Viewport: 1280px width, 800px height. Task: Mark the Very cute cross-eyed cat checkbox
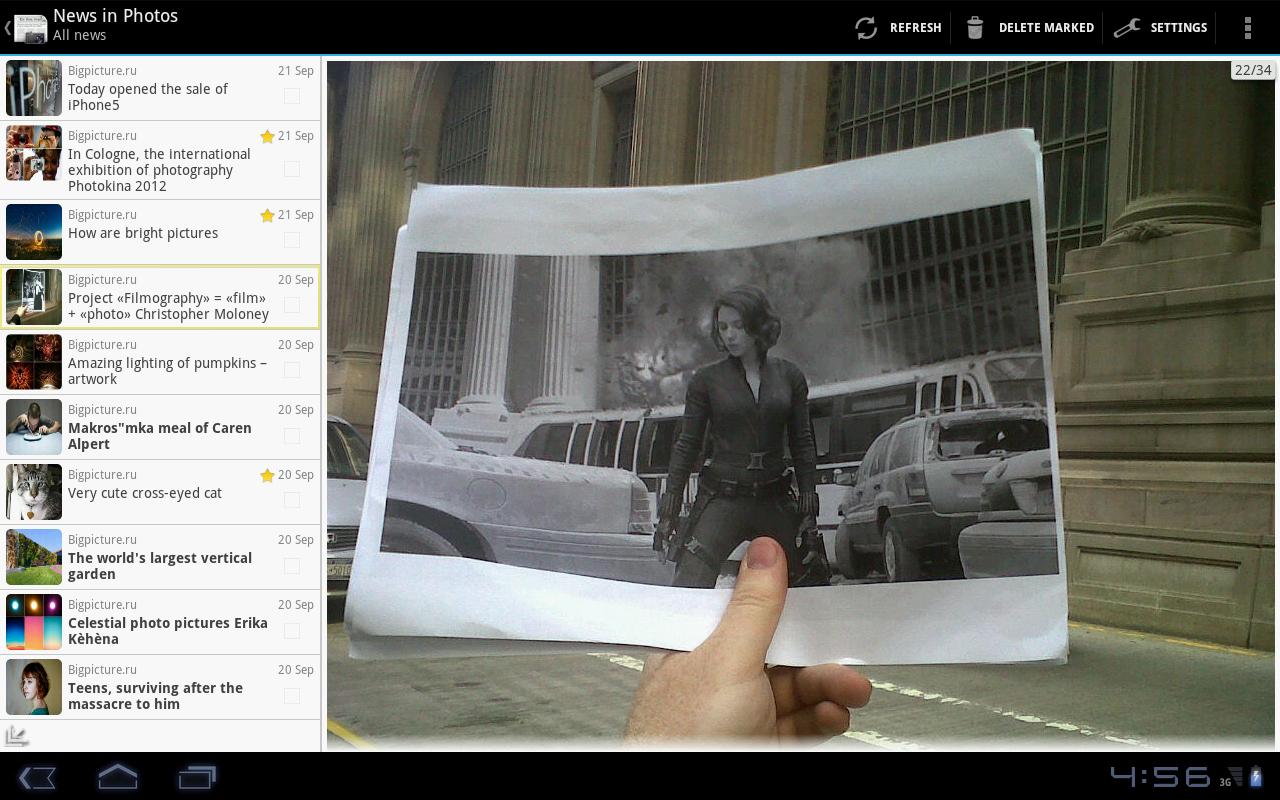tap(292, 500)
